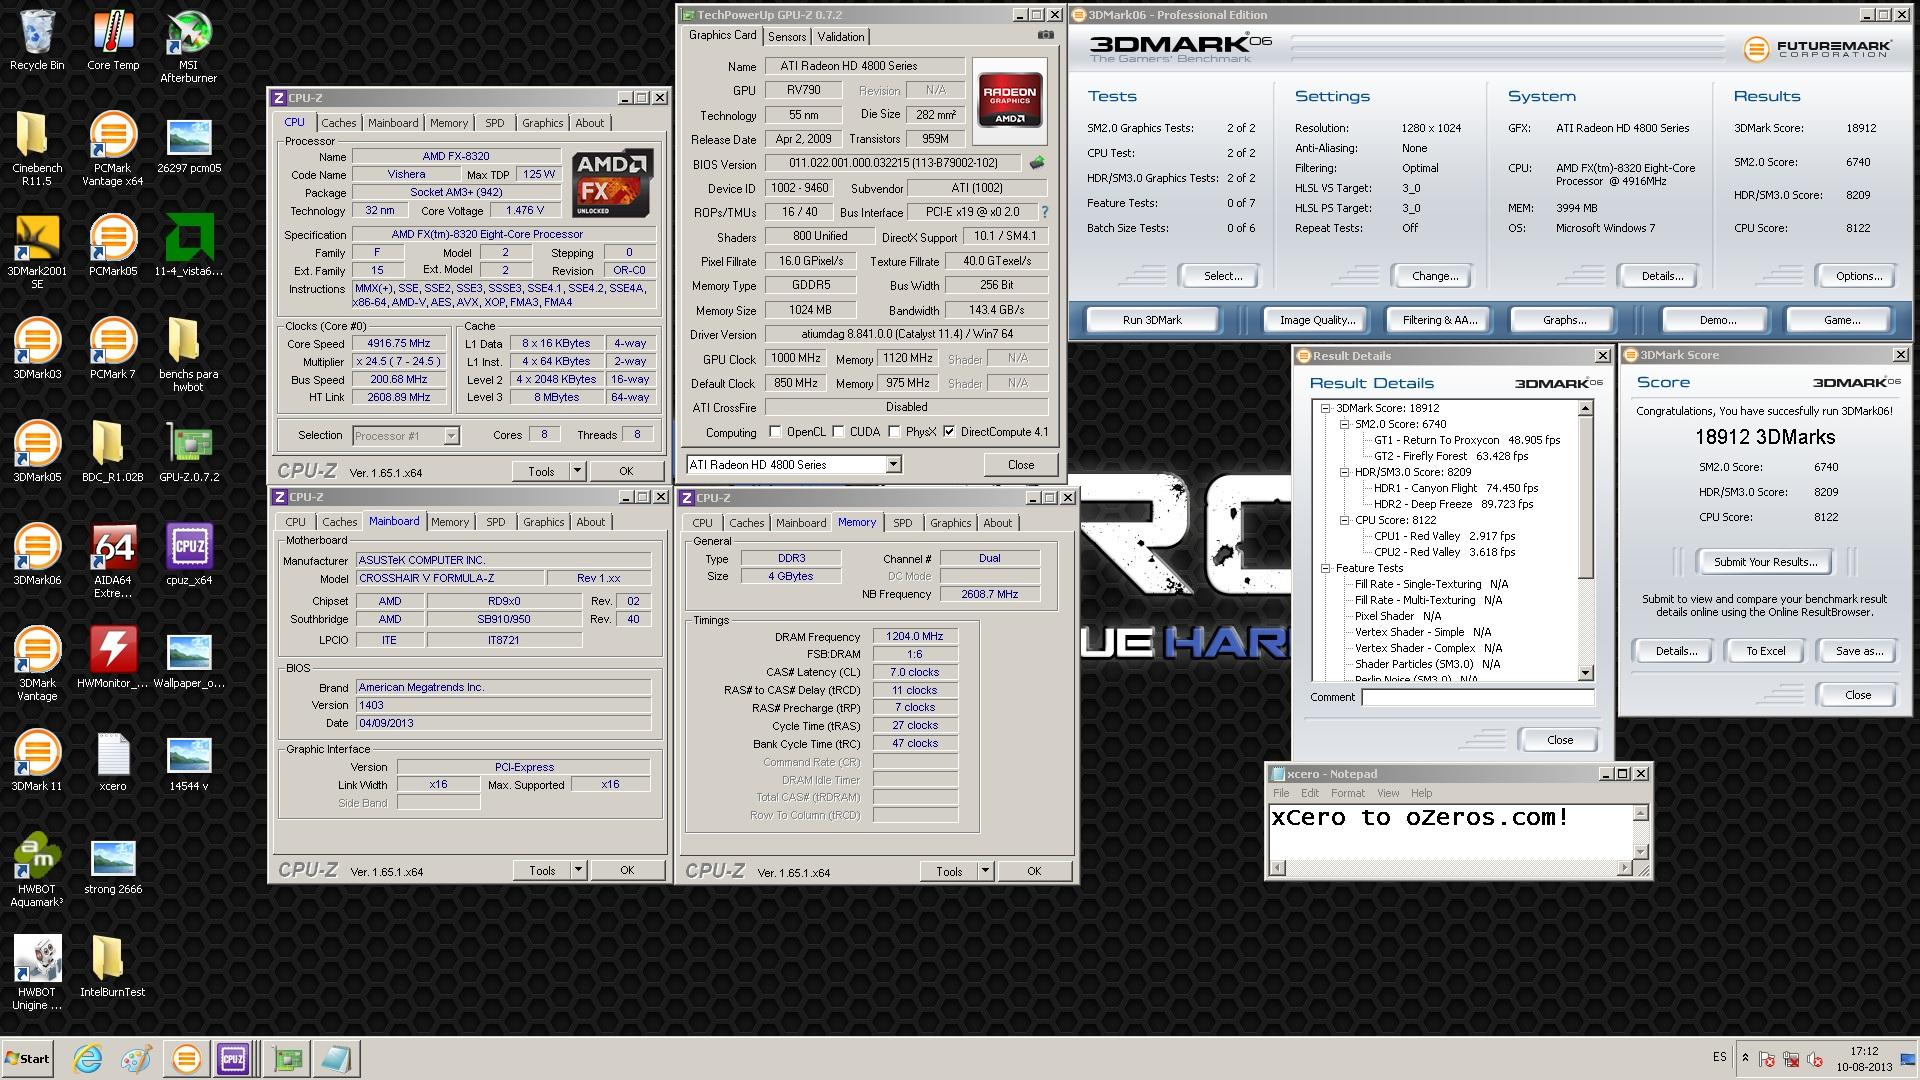Open the Format menu in Notepad
Screen dimensions: 1920x1080
[1347, 793]
